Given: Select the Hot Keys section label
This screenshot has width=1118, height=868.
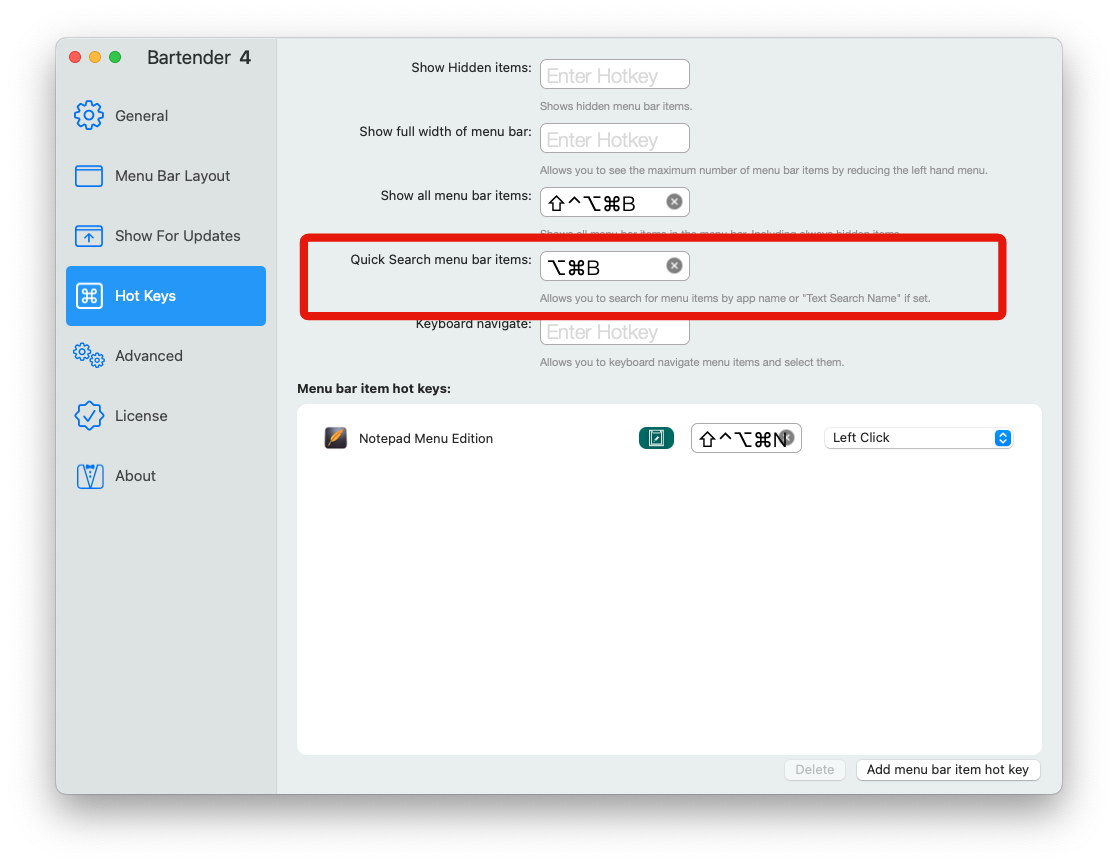Looking at the screenshot, I should point(145,295).
